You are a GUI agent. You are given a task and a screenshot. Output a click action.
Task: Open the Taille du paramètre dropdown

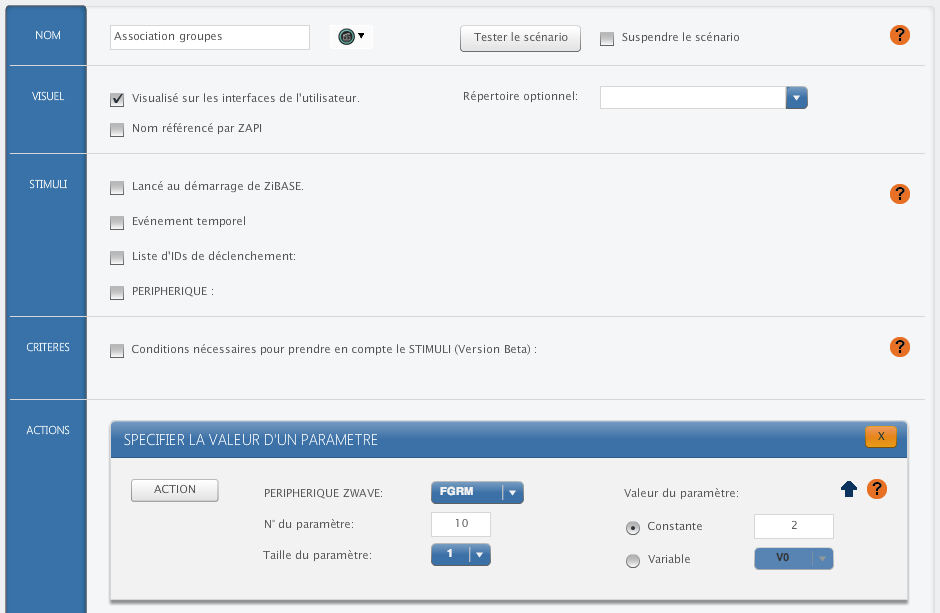[461, 555]
